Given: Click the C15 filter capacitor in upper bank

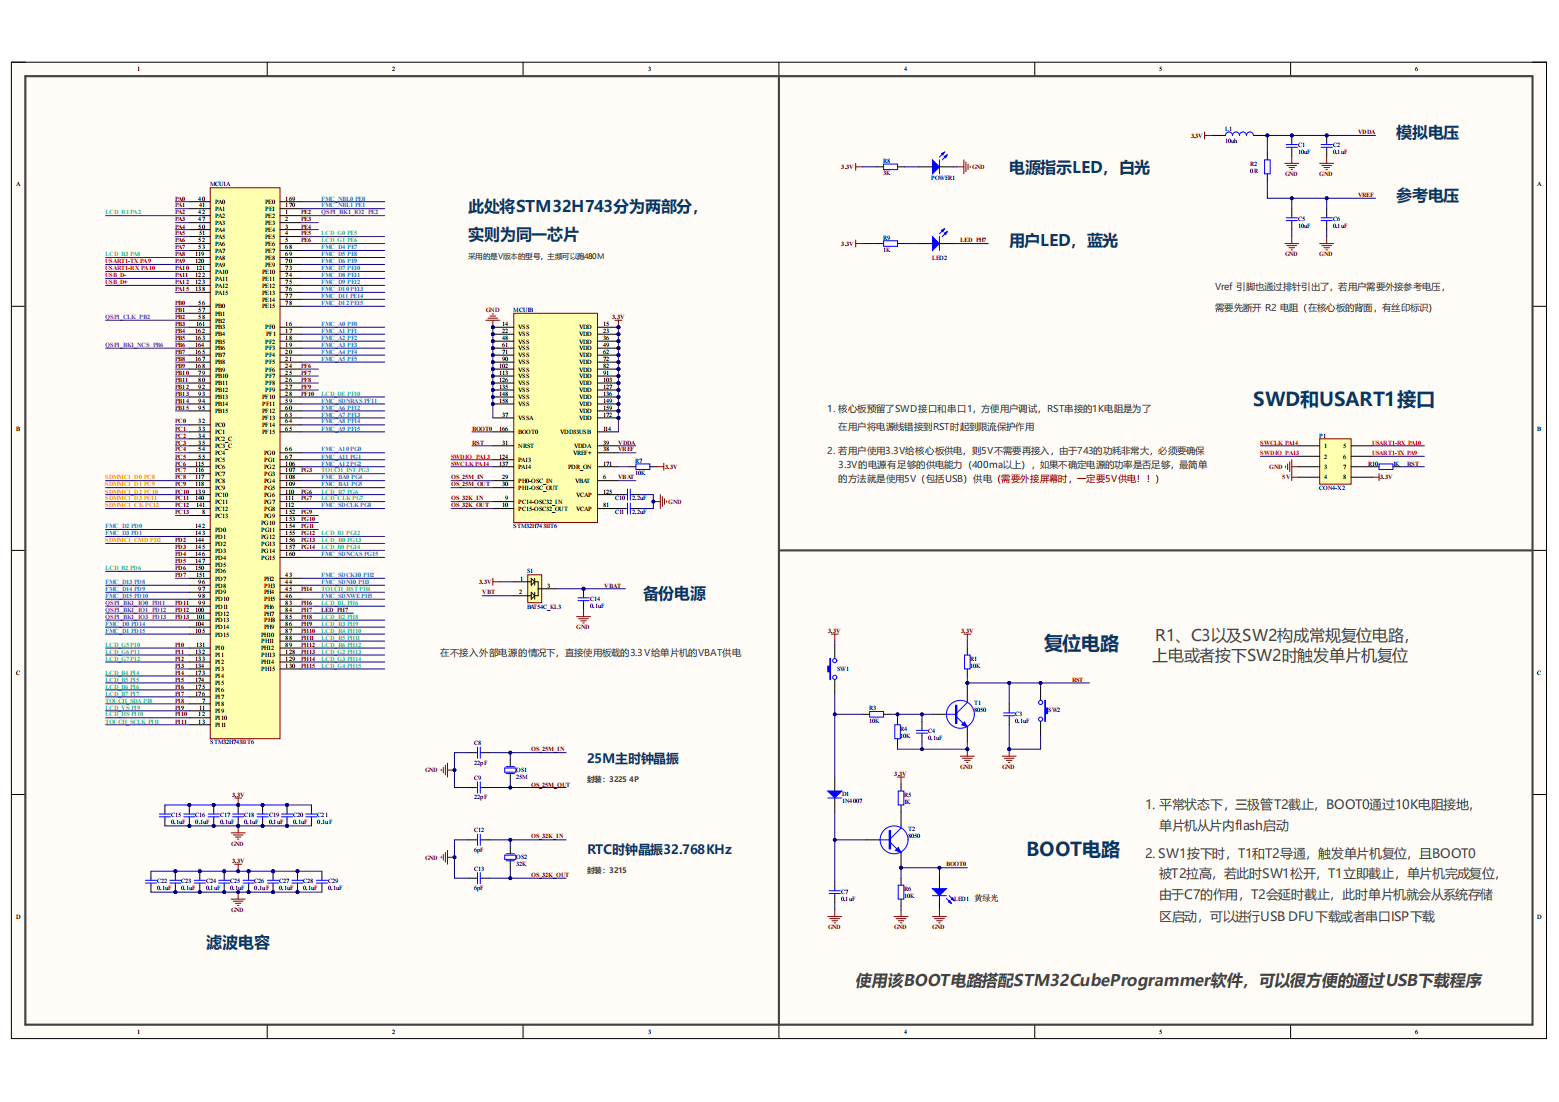Looking at the screenshot, I should [165, 816].
